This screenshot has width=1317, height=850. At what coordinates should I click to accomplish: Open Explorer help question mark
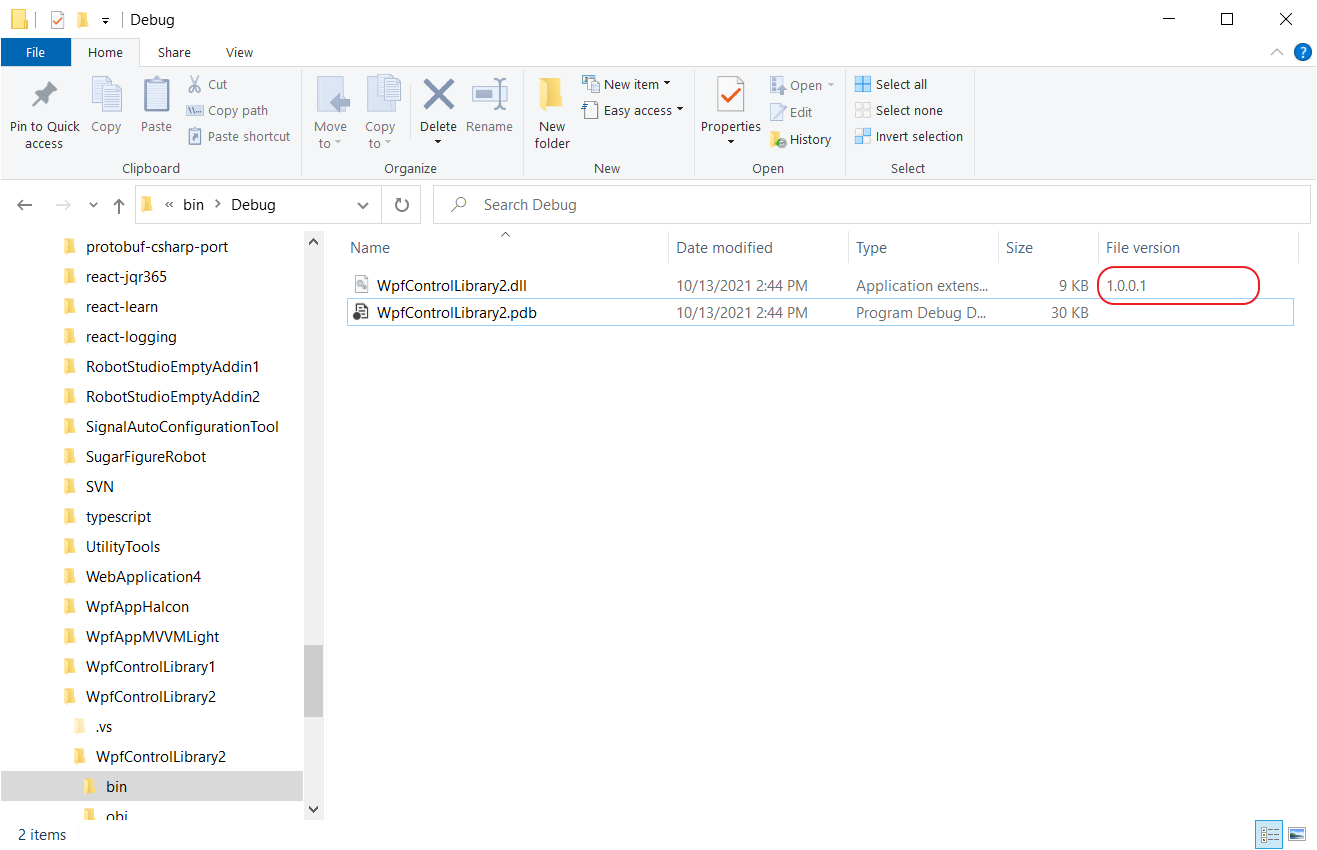[x=1303, y=53]
